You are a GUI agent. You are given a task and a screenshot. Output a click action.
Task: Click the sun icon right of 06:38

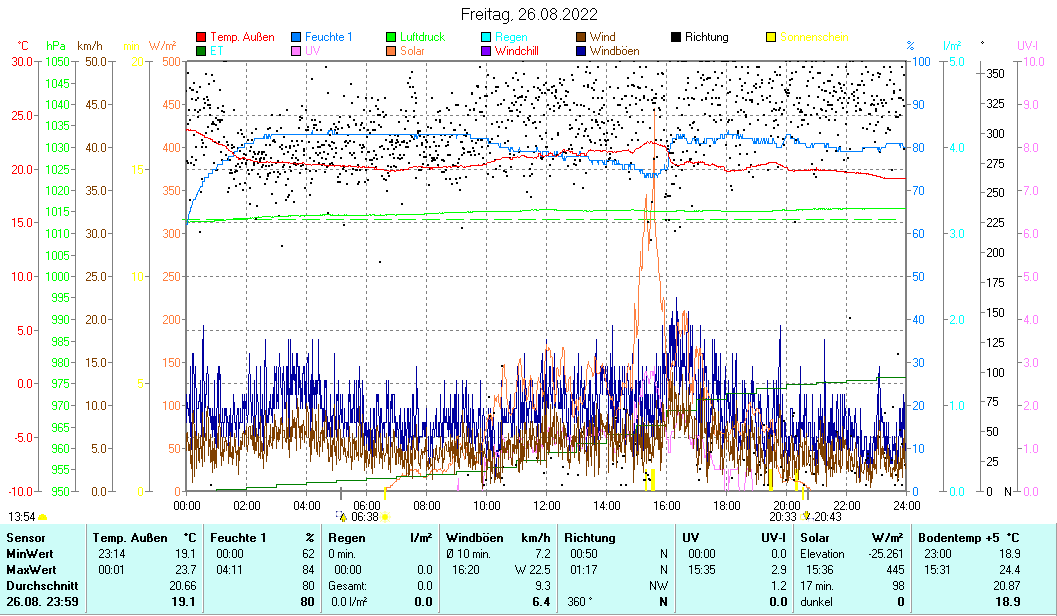(384, 517)
